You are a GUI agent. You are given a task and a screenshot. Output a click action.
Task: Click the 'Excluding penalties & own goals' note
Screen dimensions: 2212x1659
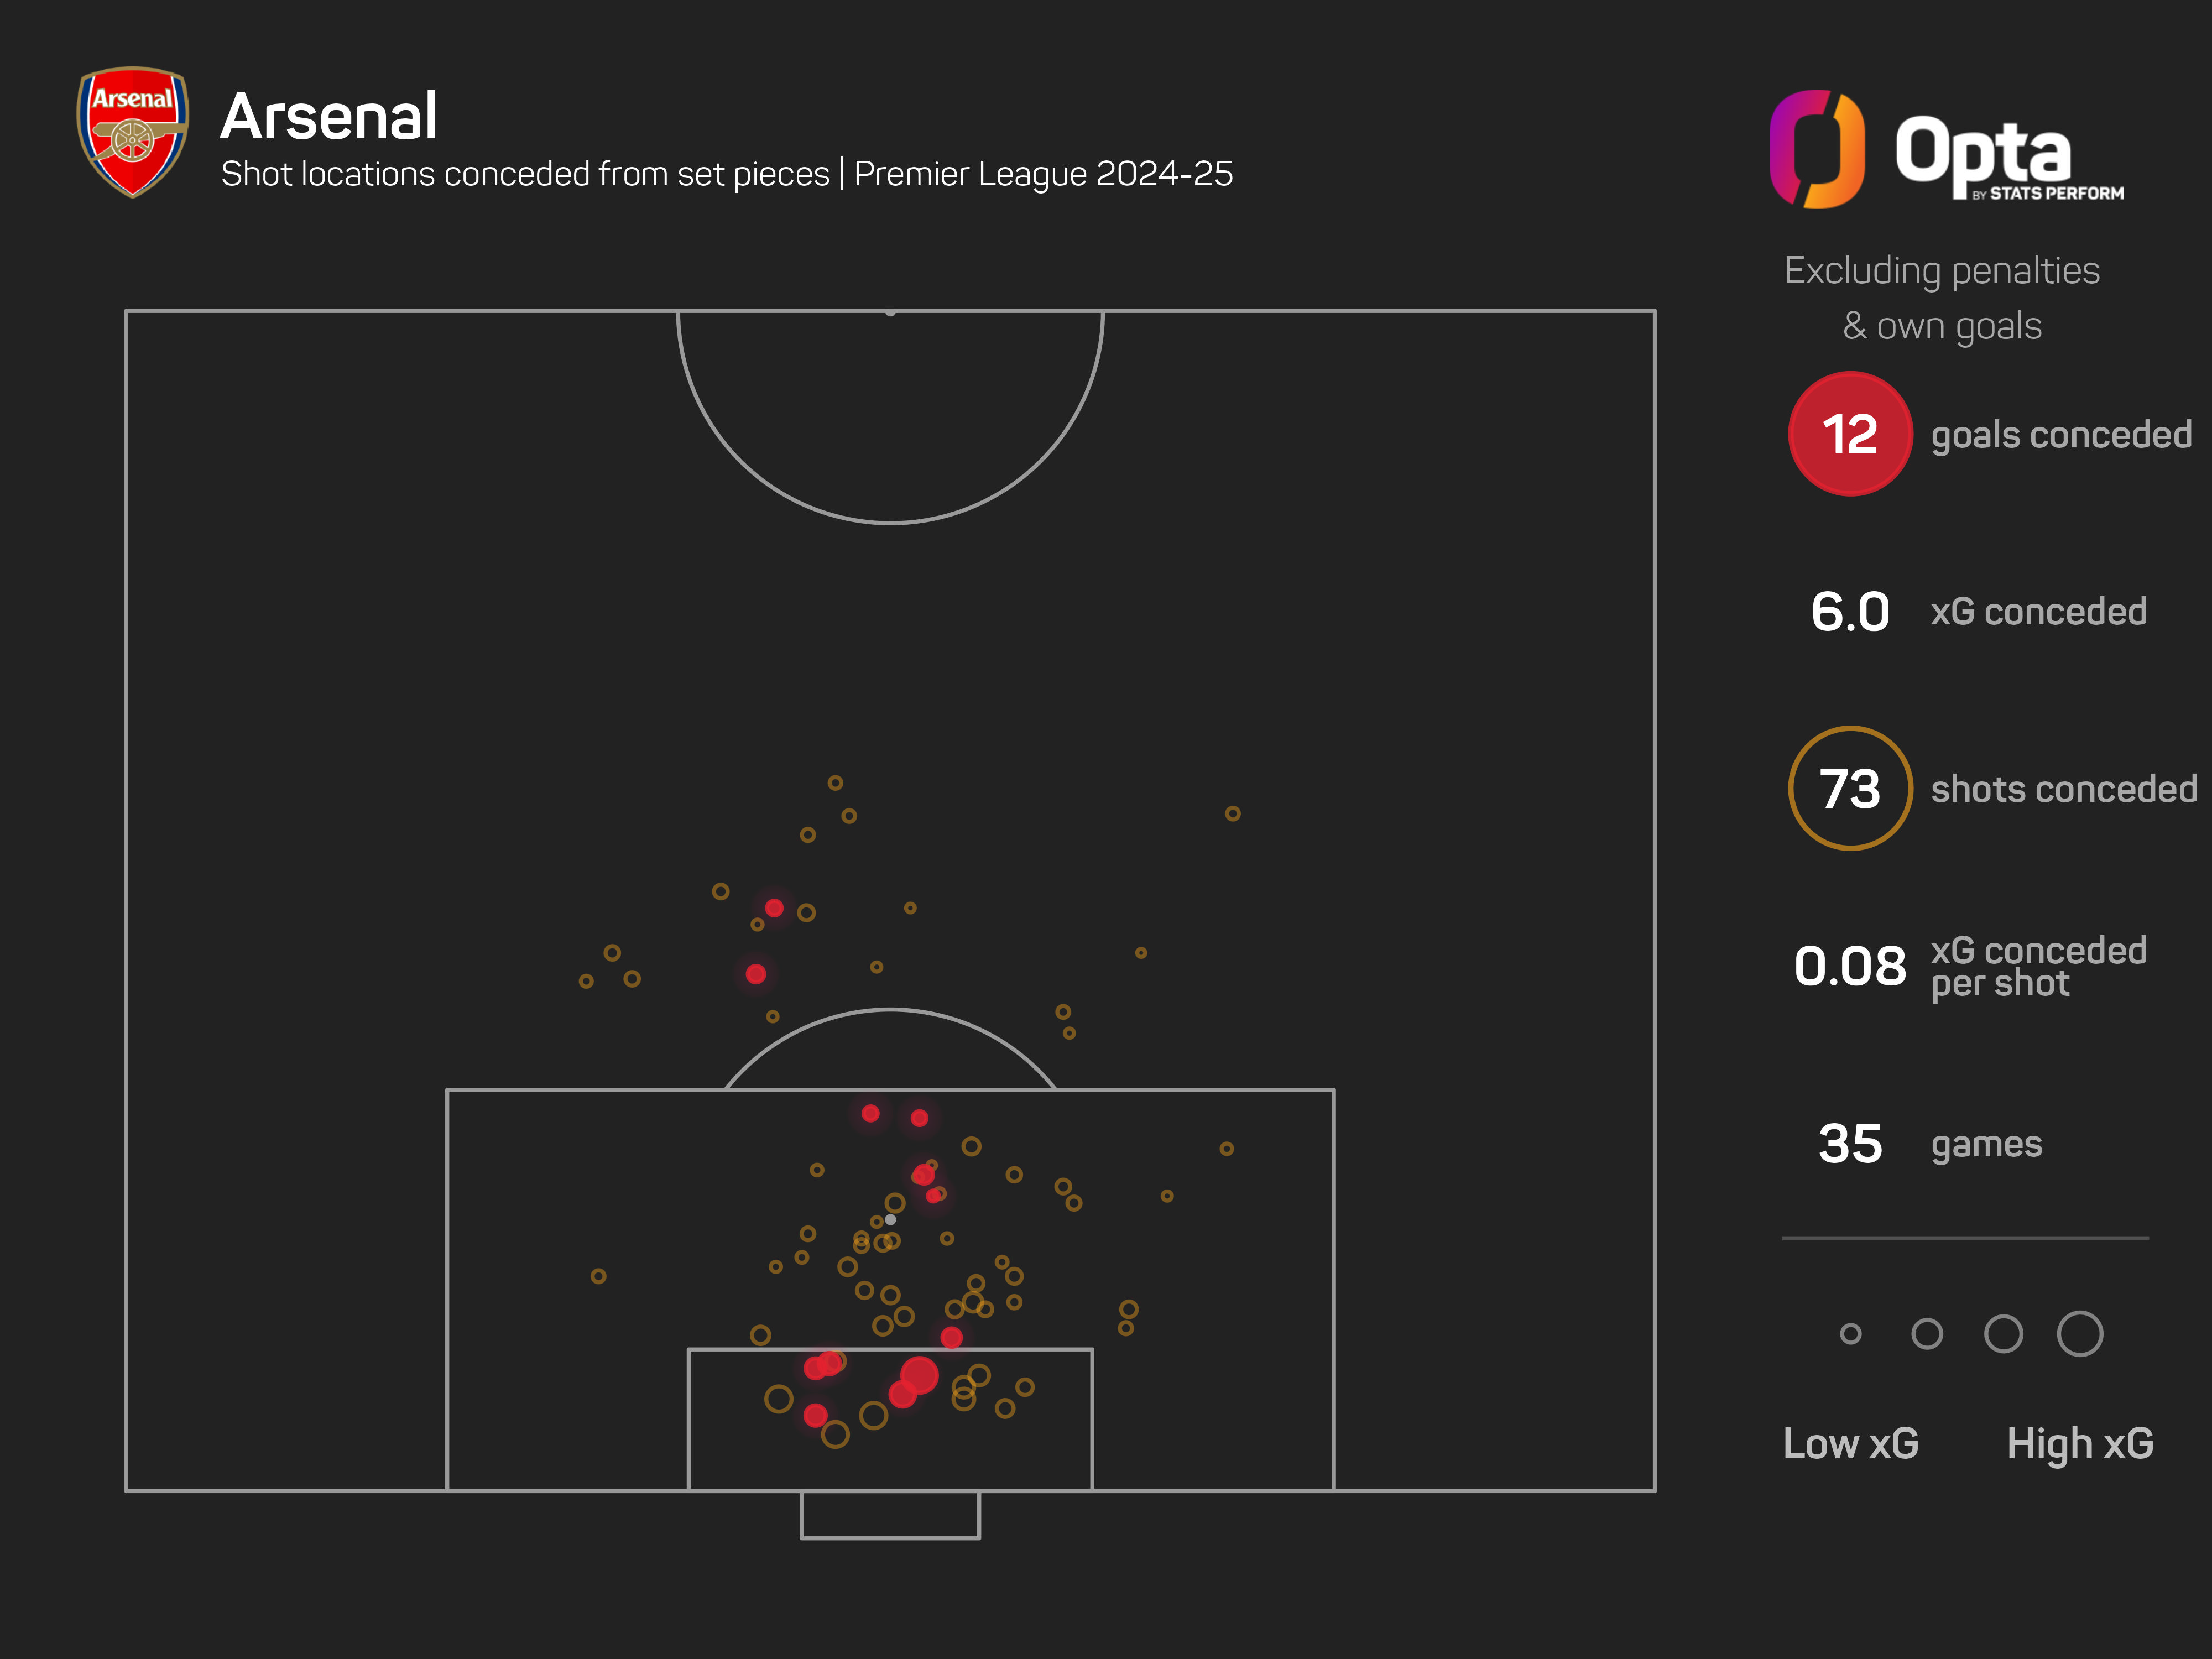(x=1942, y=298)
